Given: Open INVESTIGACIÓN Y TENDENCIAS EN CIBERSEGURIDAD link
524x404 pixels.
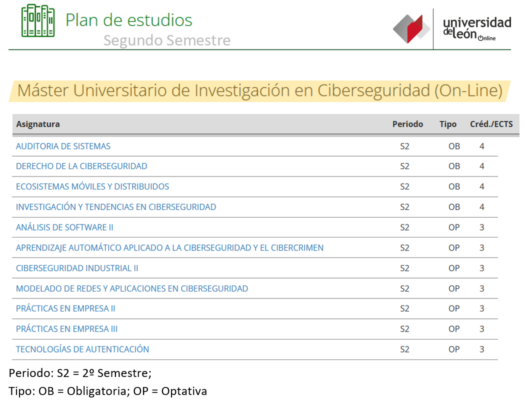Looking at the screenshot, I should tap(116, 207).
